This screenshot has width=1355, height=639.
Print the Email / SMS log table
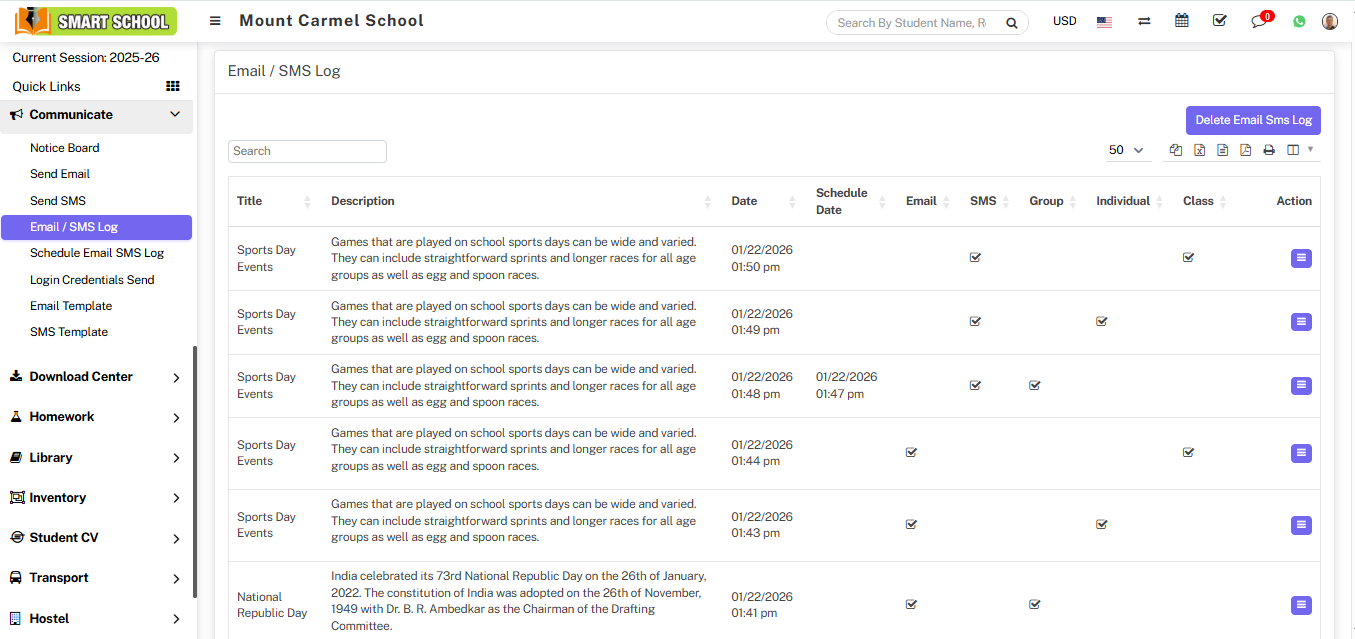click(1269, 150)
